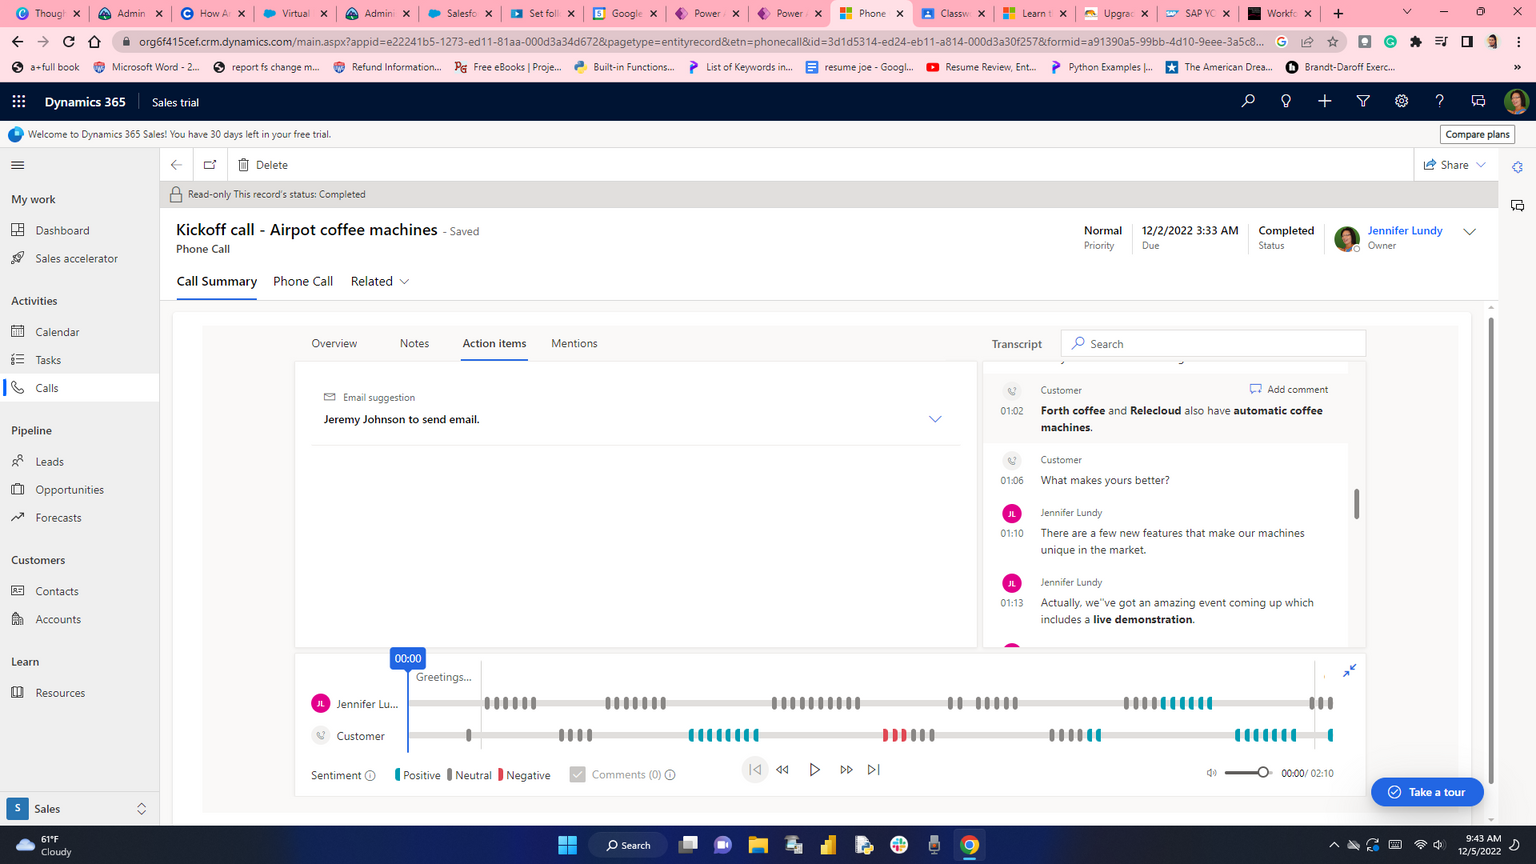
Task: Open the Related dropdown menu
Action: (380, 282)
